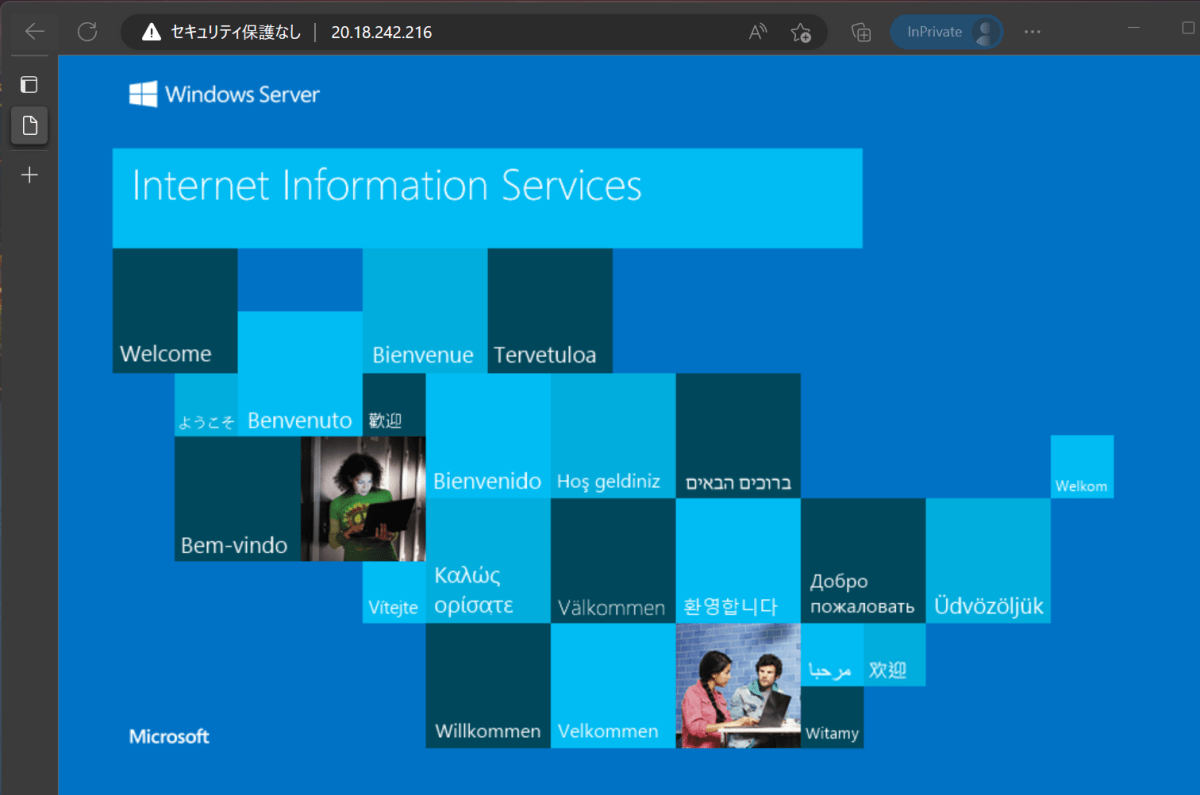Open the tab actions menu icon in sidebar
1200x795 pixels.
[x=29, y=84]
